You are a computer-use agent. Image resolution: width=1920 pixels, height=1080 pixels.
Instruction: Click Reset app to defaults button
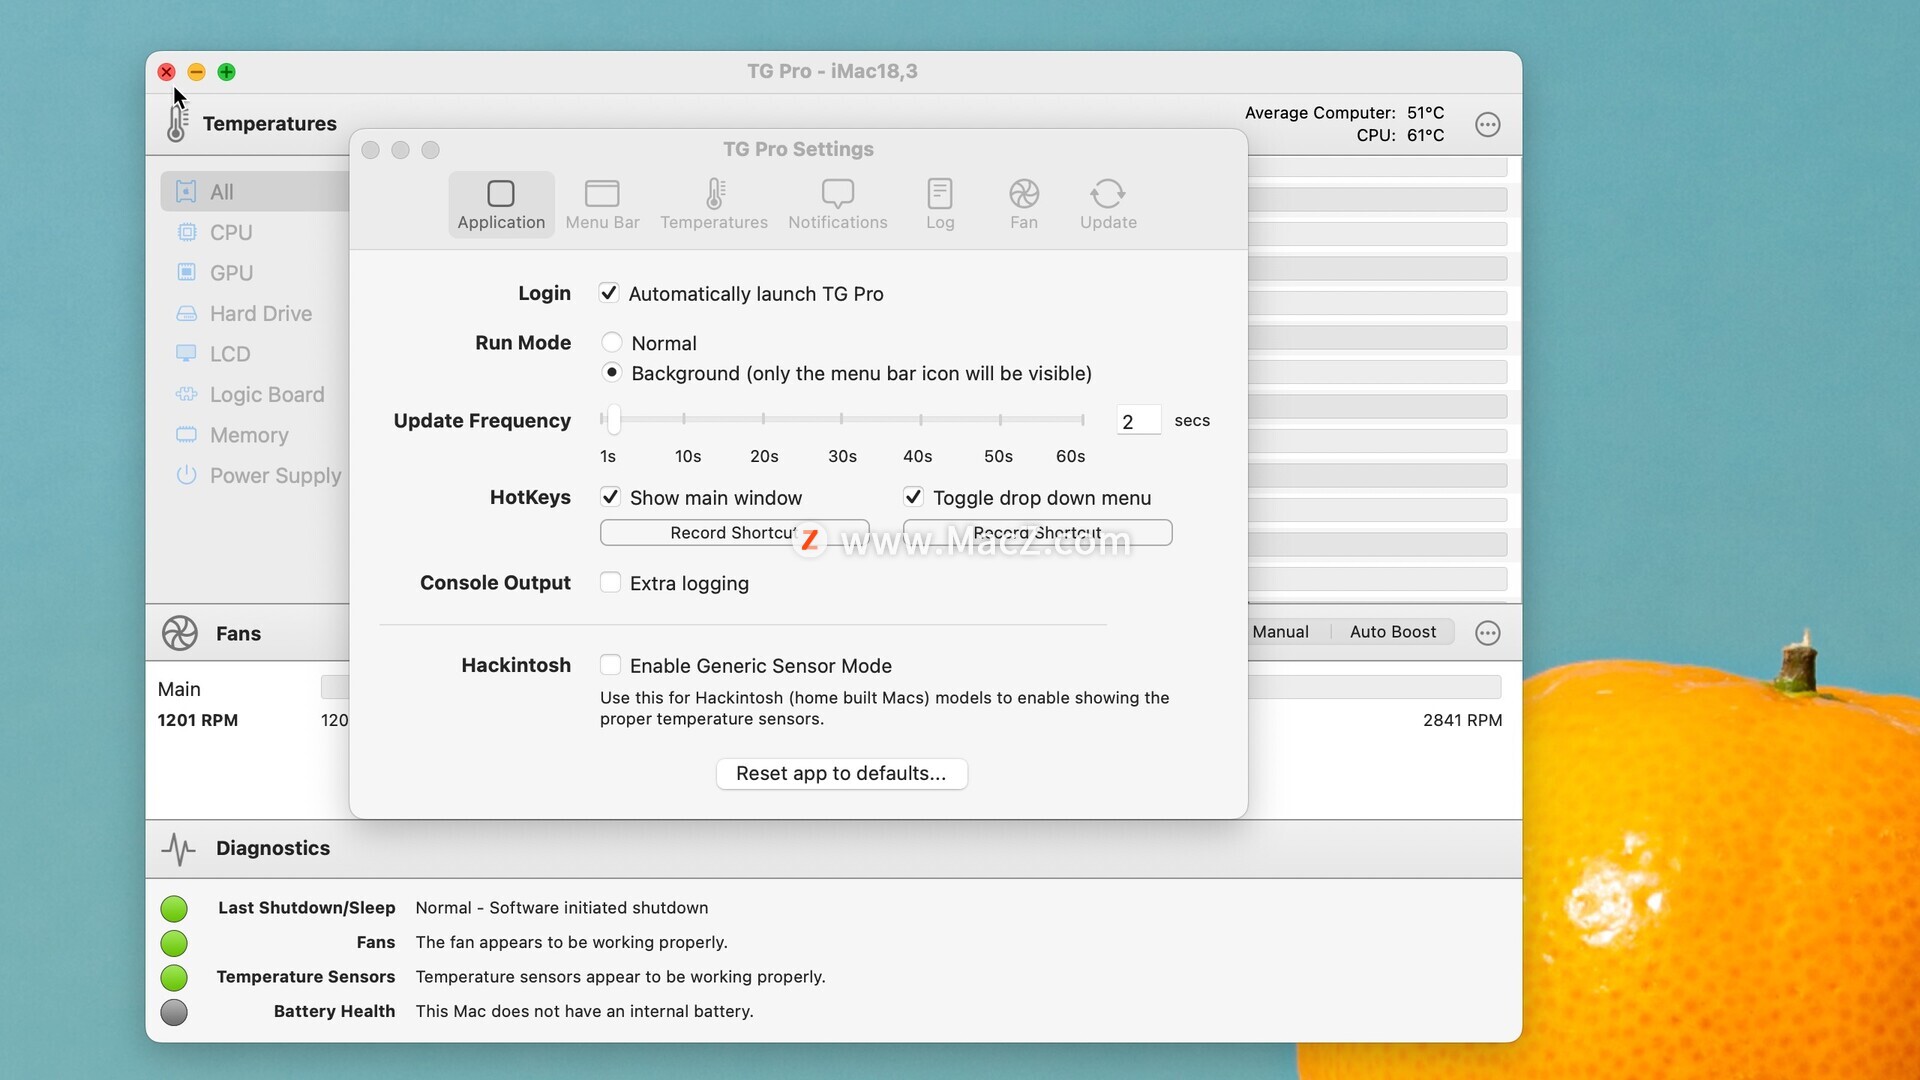841,773
